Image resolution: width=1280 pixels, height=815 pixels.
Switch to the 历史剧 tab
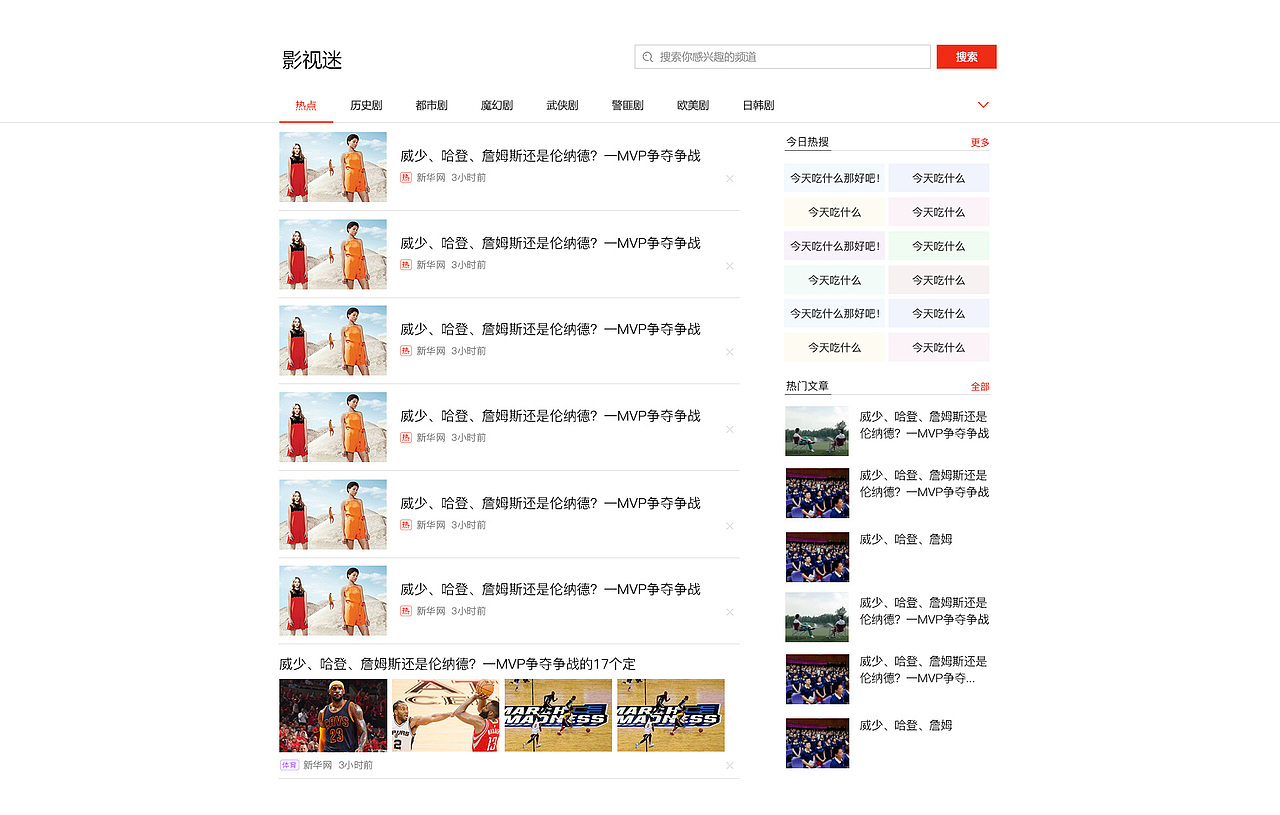pos(366,104)
